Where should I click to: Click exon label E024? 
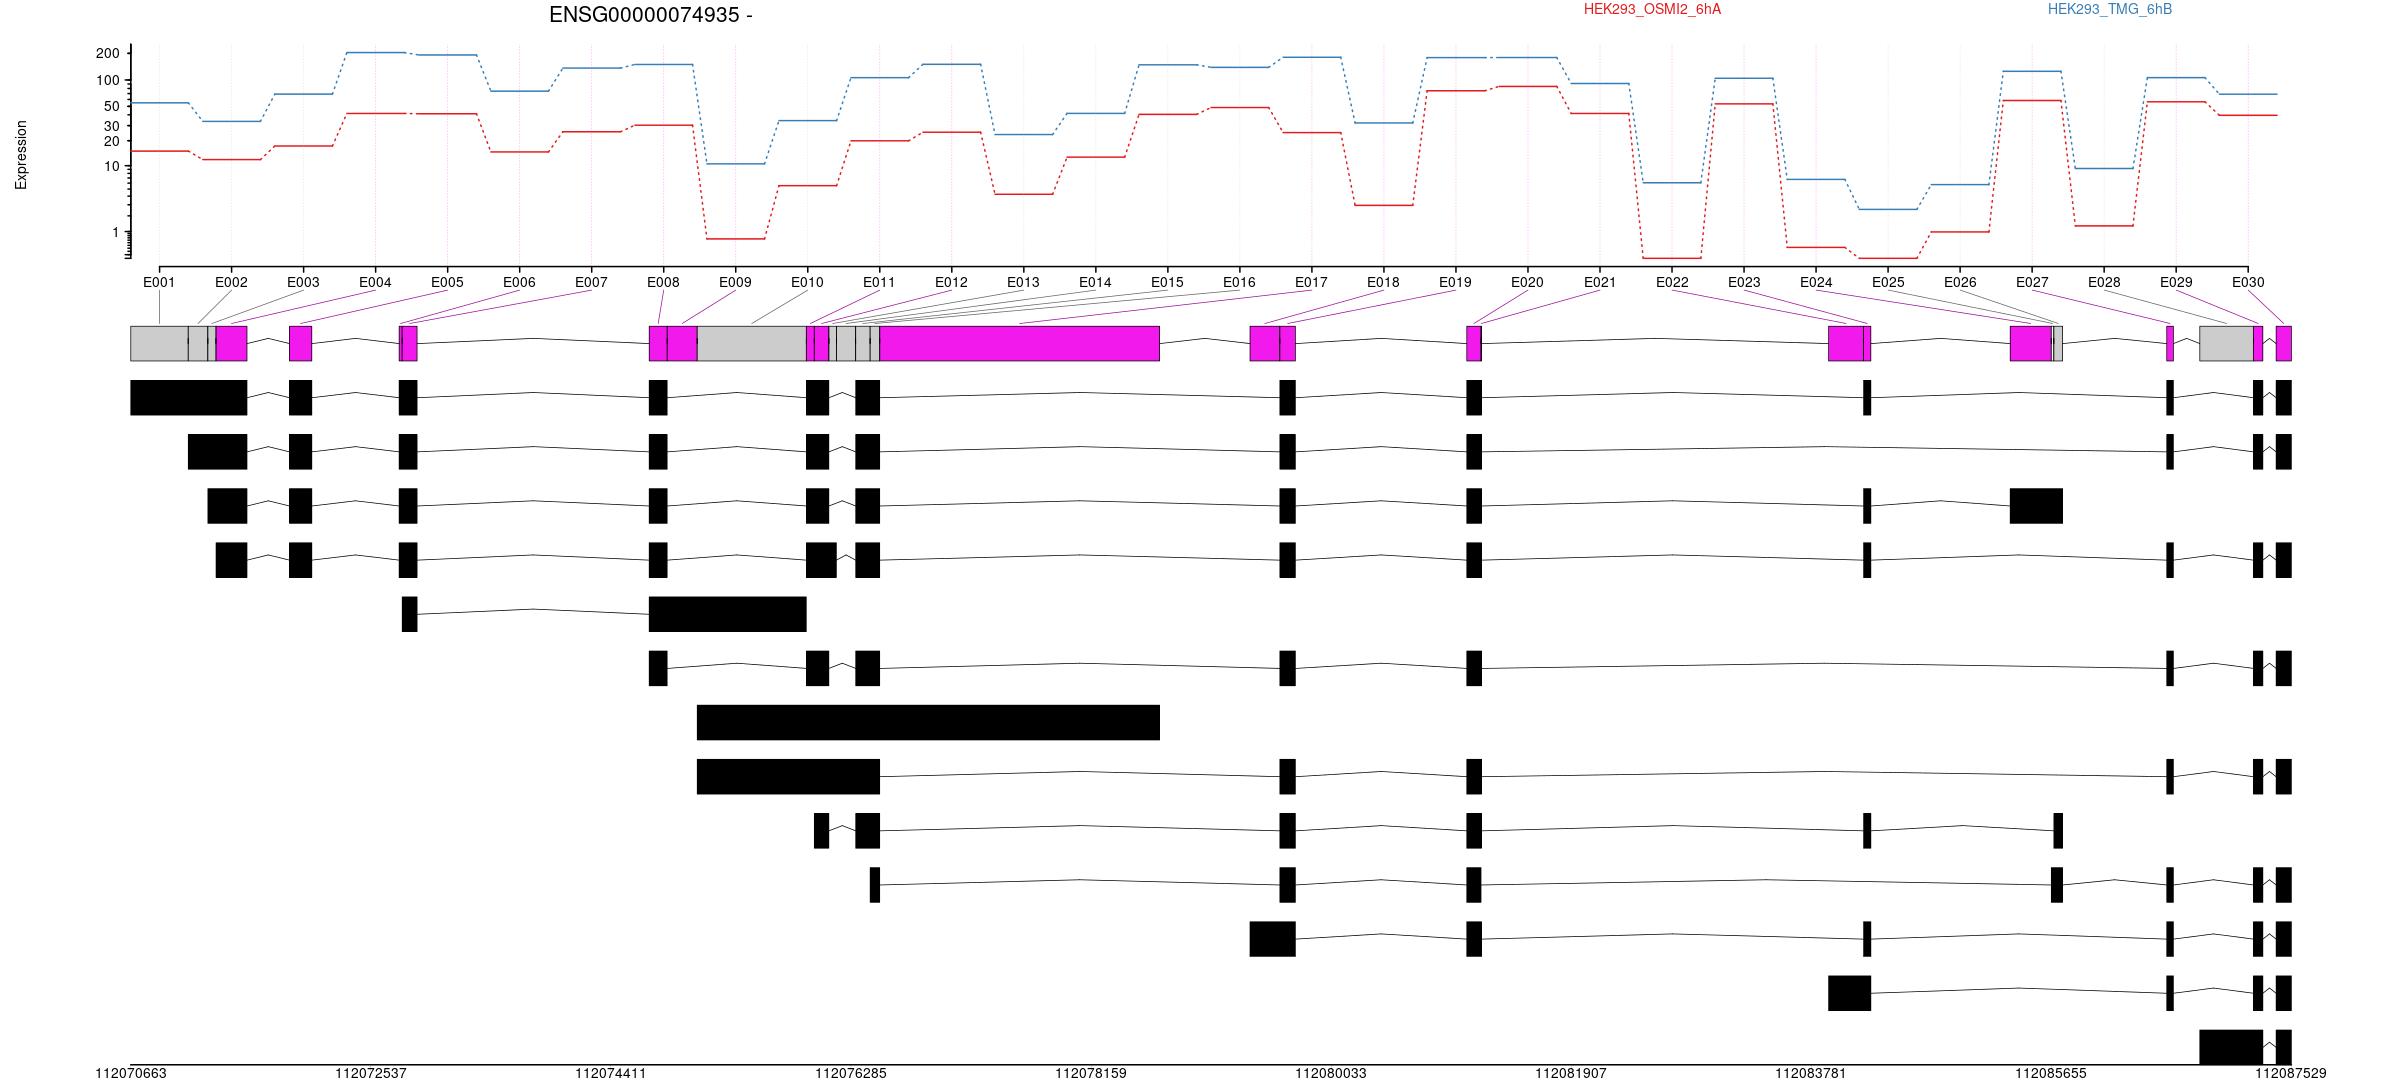1816,282
